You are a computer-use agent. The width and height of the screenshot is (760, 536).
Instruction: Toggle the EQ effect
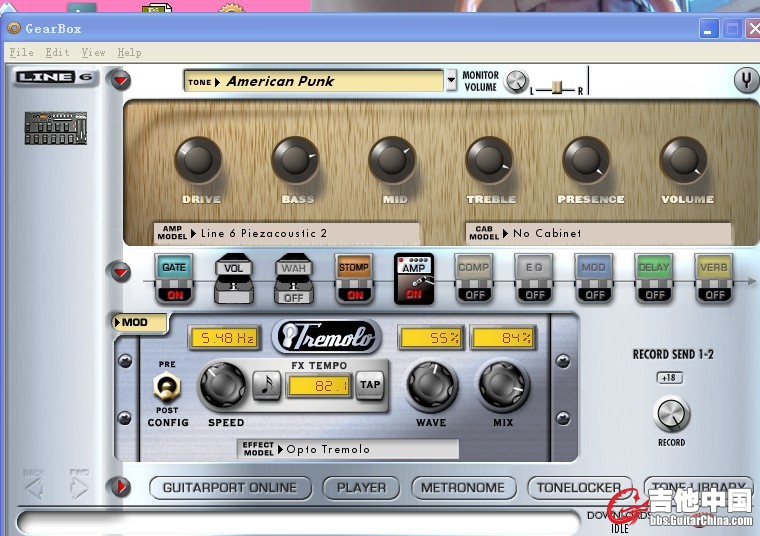(534, 279)
